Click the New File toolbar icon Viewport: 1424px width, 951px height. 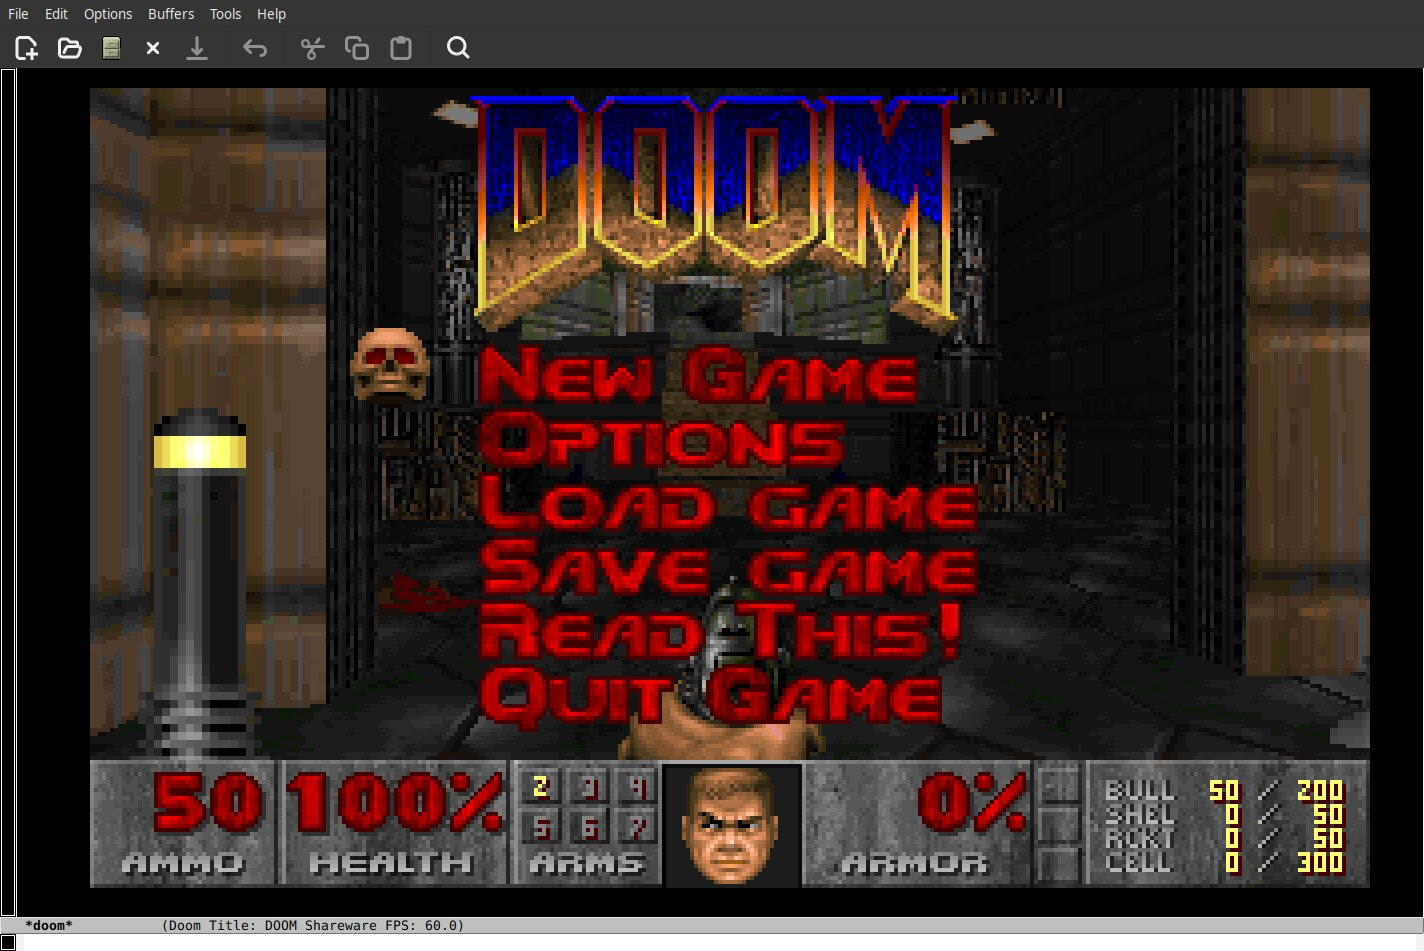tap(26, 48)
